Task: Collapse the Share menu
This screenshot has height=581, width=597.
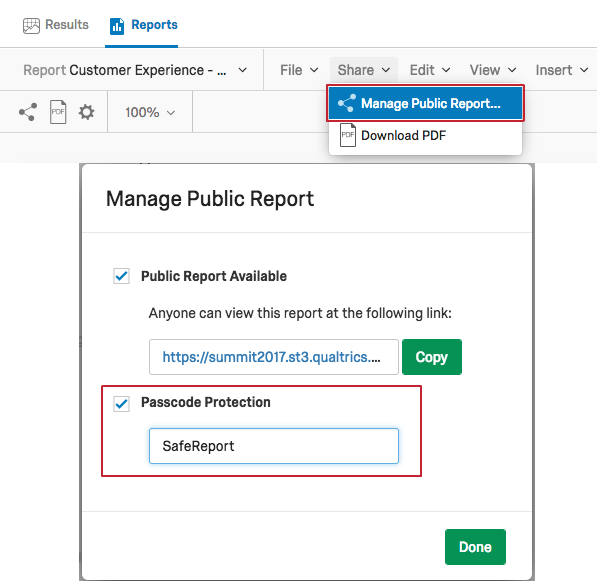Action: [364, 70]
